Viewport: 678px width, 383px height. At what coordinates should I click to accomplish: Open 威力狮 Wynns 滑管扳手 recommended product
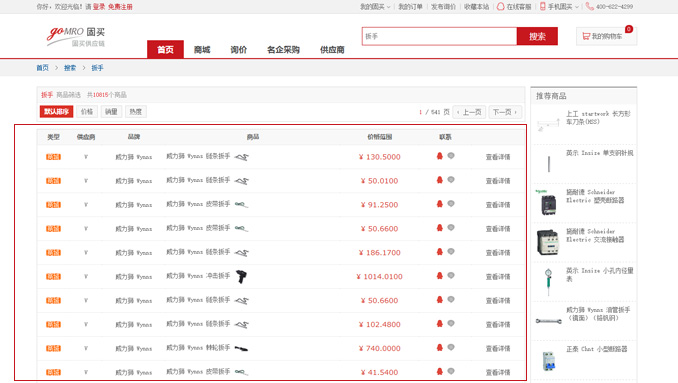[598, 314]
